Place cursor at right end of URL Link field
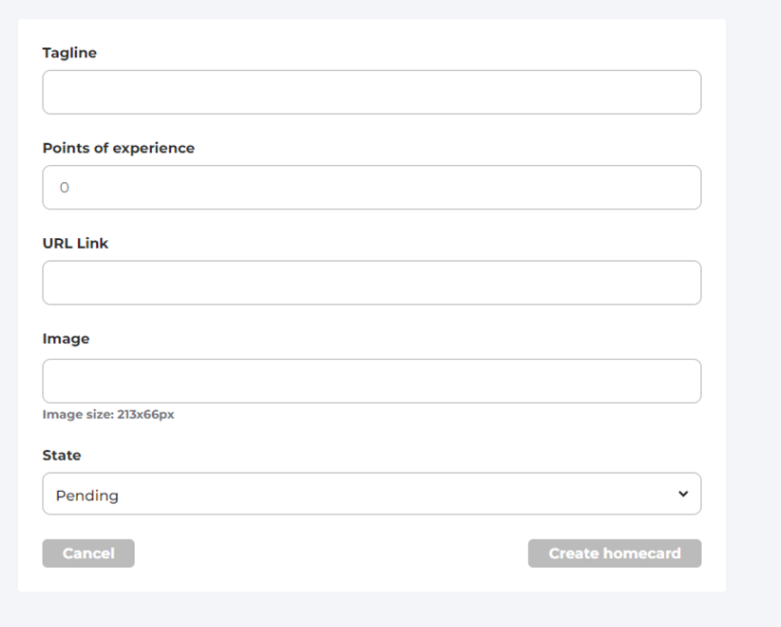Image resolution: width=781 pixels, height=627 pixels. (x=690, y=283)
